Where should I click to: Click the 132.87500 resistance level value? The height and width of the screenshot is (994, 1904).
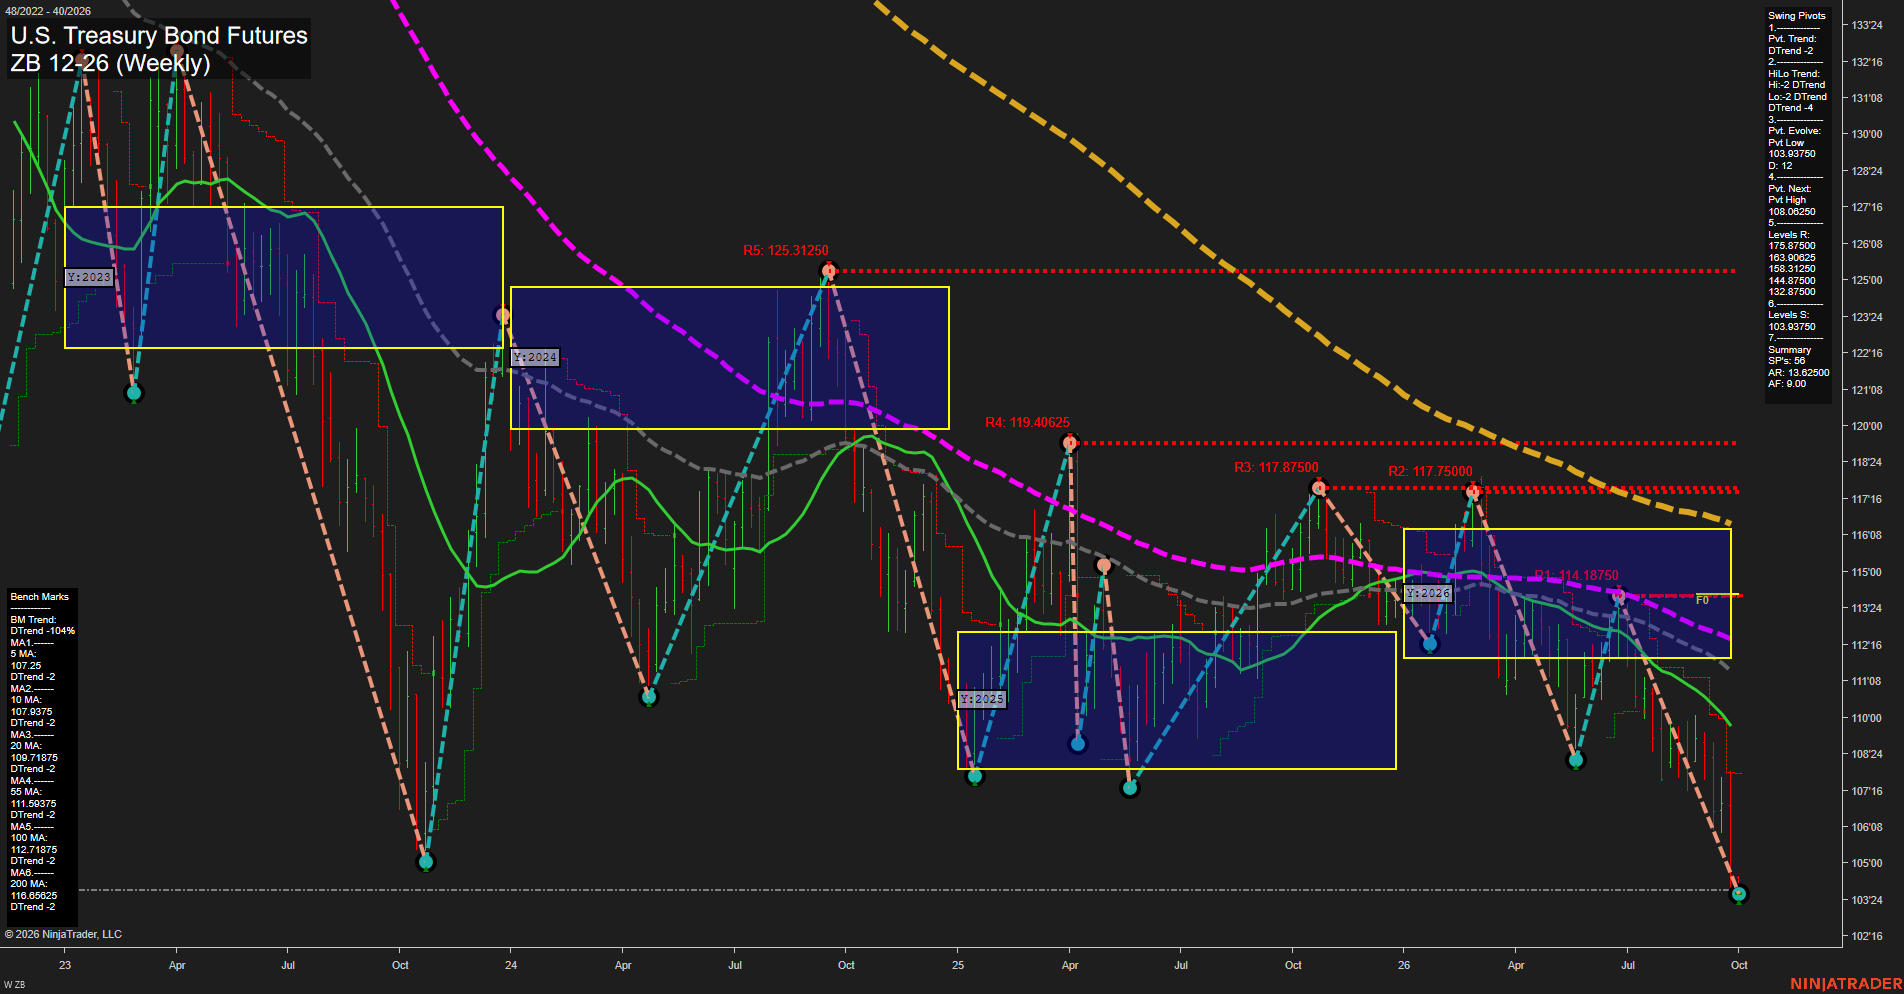pyautogui.click(x=1791, y=292)
